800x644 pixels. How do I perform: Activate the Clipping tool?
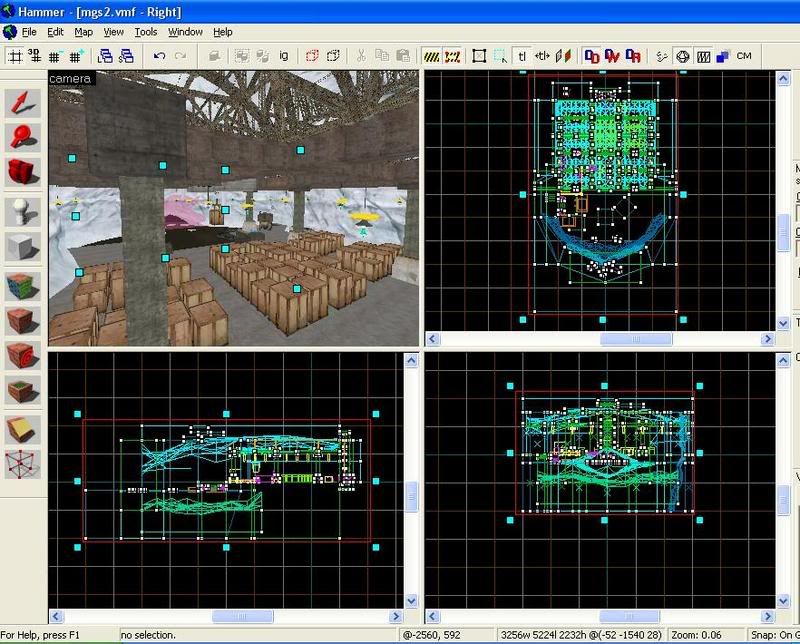coord(23,429)
